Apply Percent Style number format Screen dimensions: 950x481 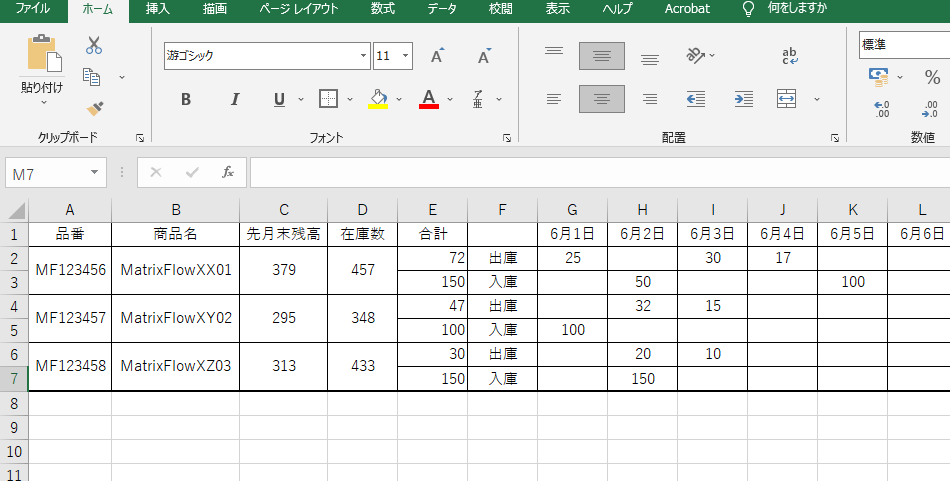[931, 77]
